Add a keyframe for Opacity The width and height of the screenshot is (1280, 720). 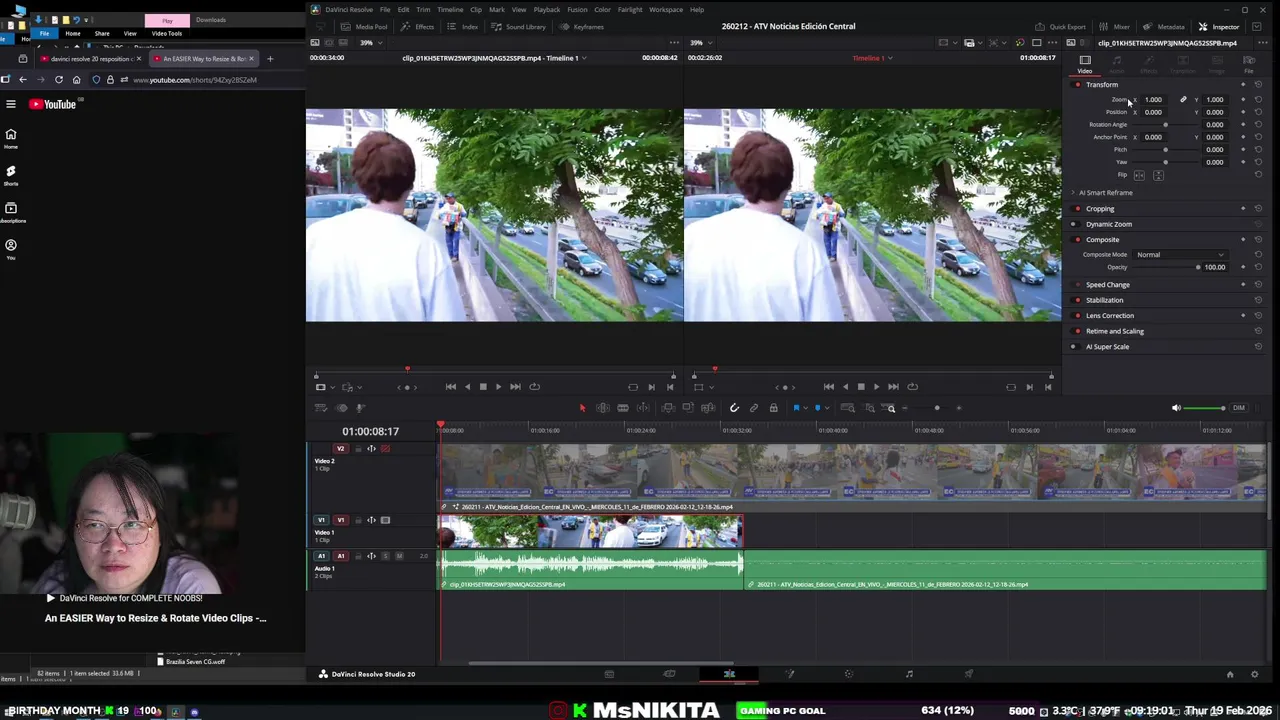tap(1243, 267)
